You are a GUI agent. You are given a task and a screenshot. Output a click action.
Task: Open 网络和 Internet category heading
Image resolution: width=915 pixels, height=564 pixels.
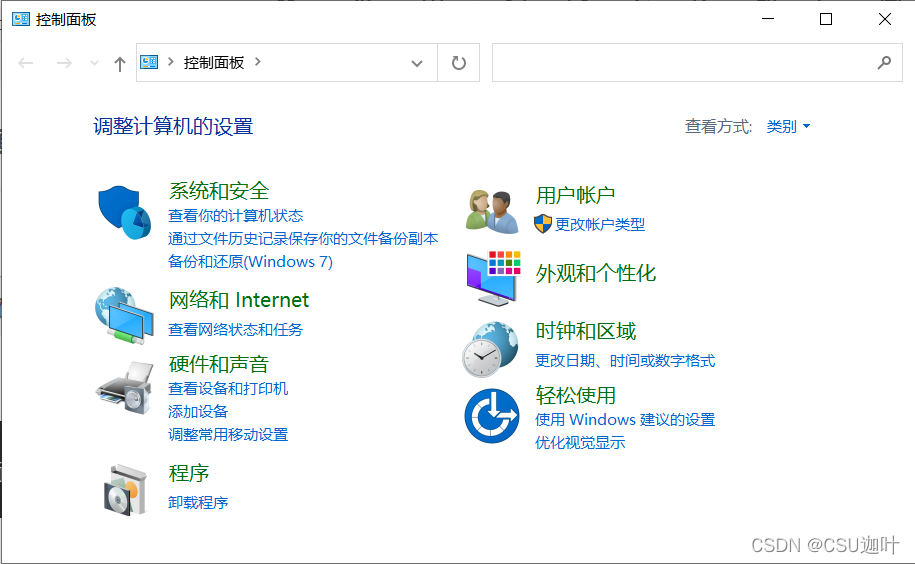(239, 300)
